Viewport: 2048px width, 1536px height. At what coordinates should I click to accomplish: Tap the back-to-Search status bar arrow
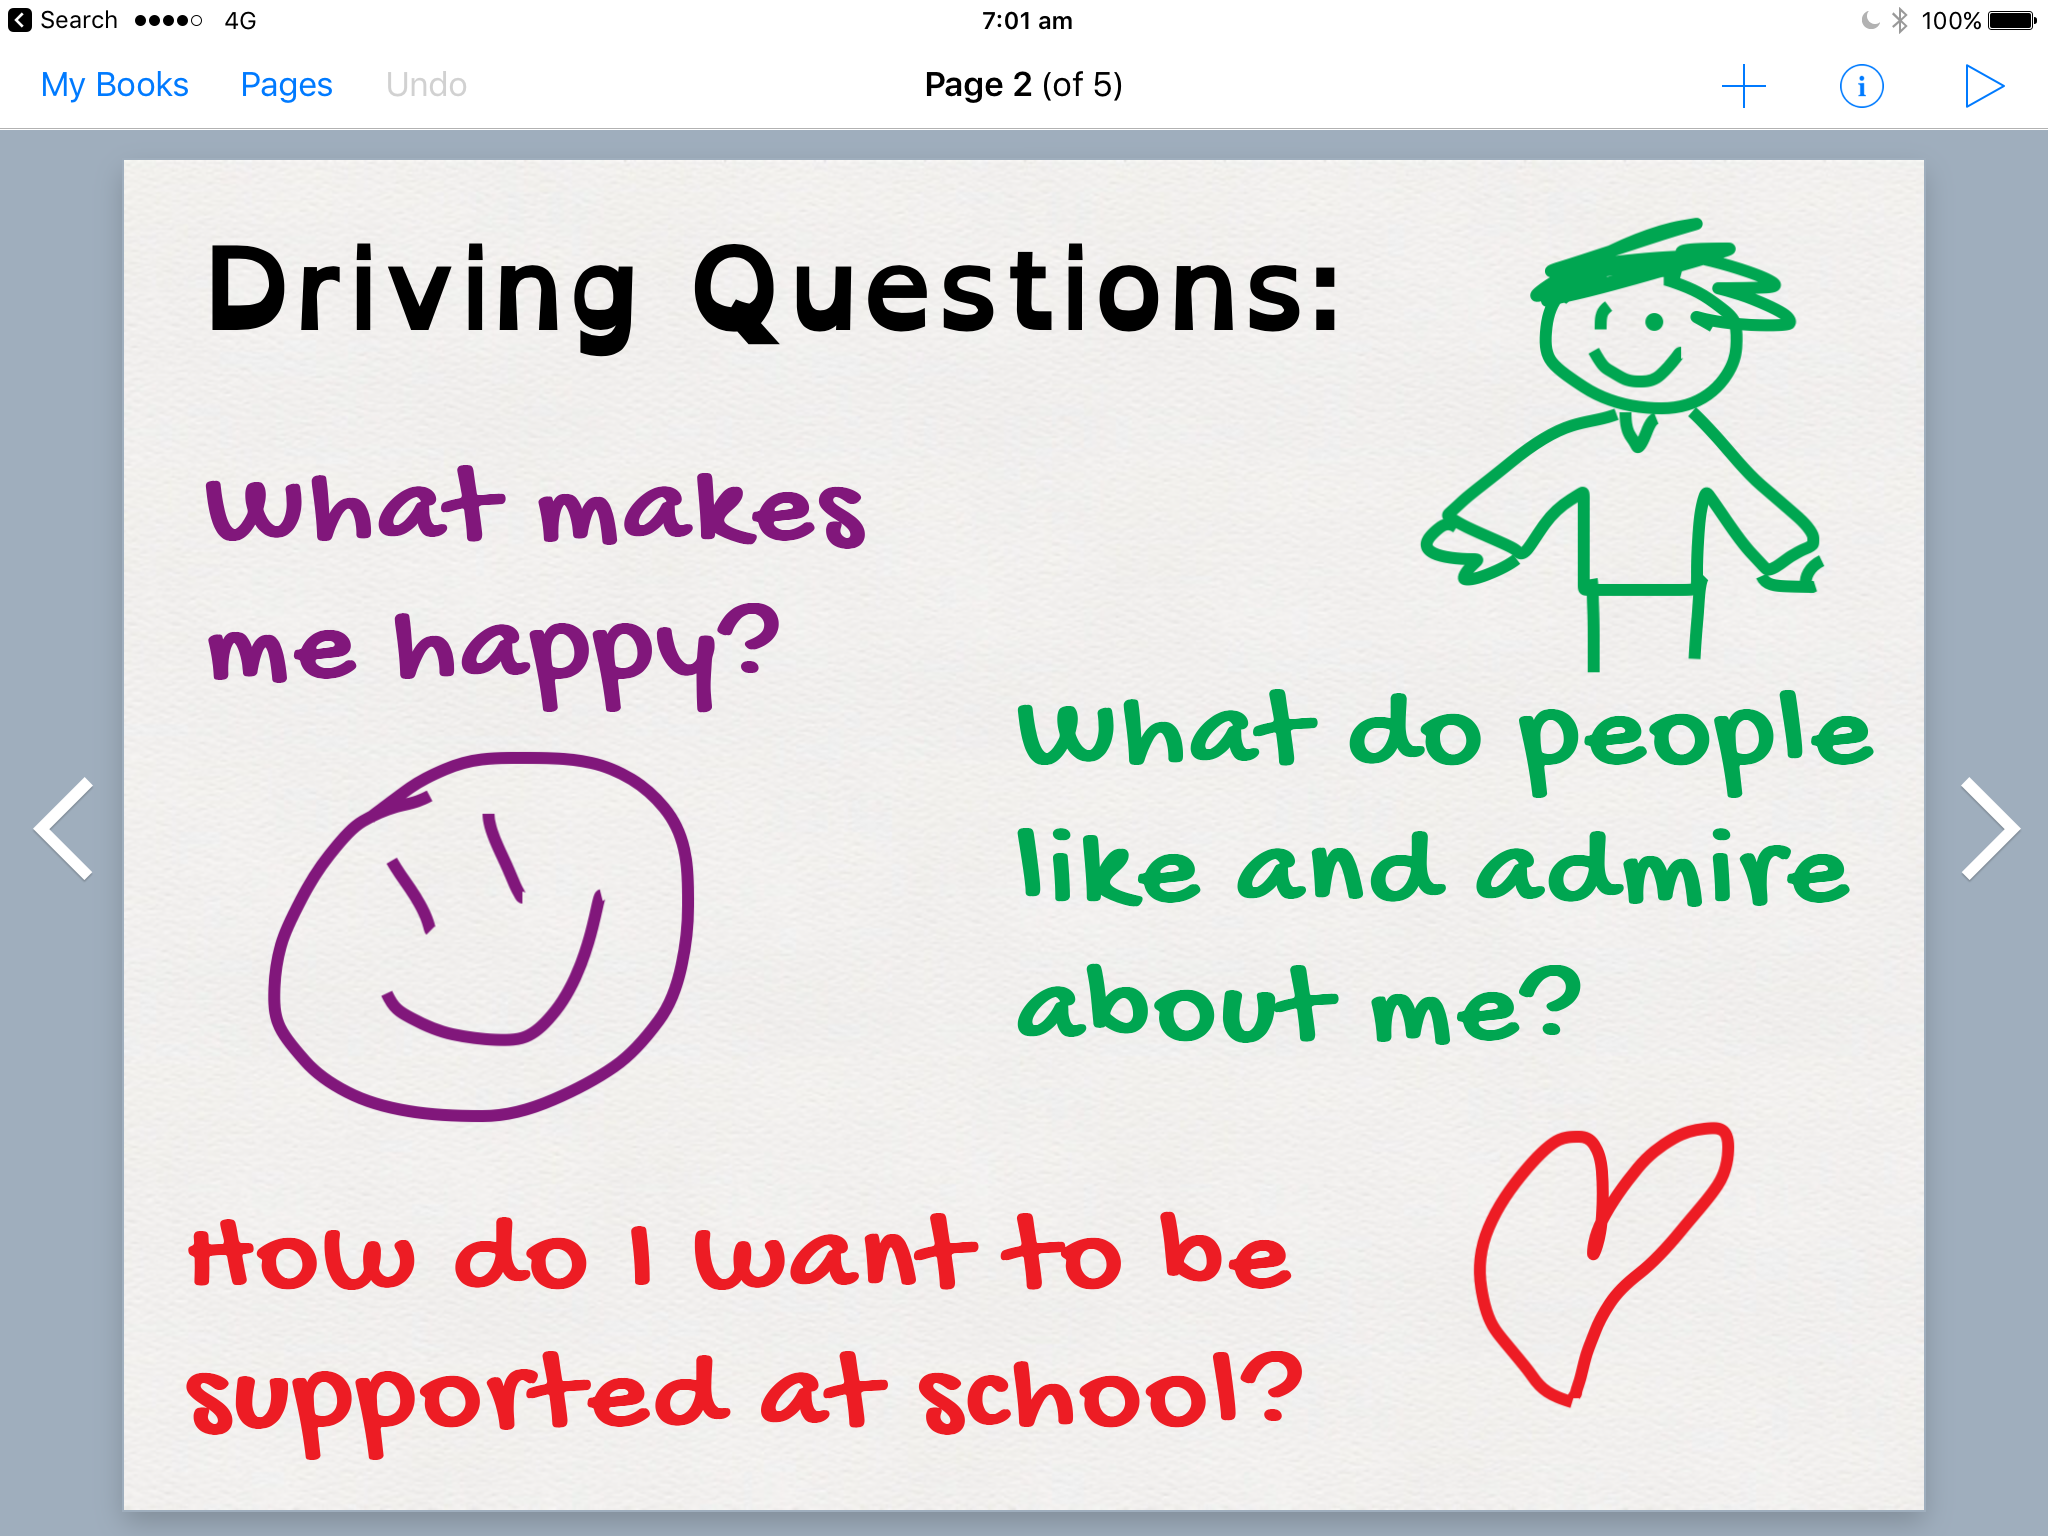[20, 20]
